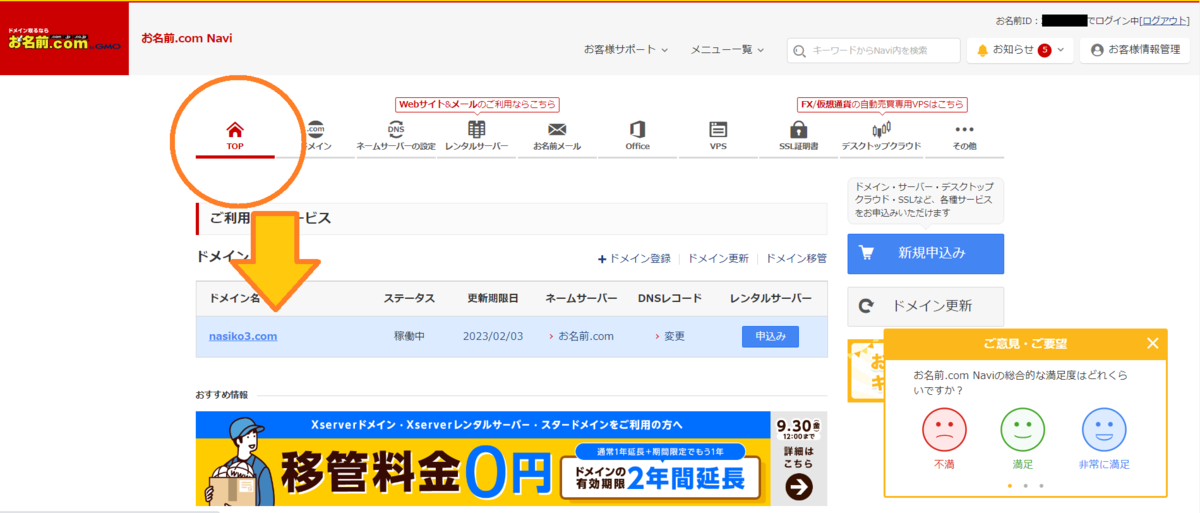Click the search magnifier icon
This screenshot has width=1200, height=513.
799,50
